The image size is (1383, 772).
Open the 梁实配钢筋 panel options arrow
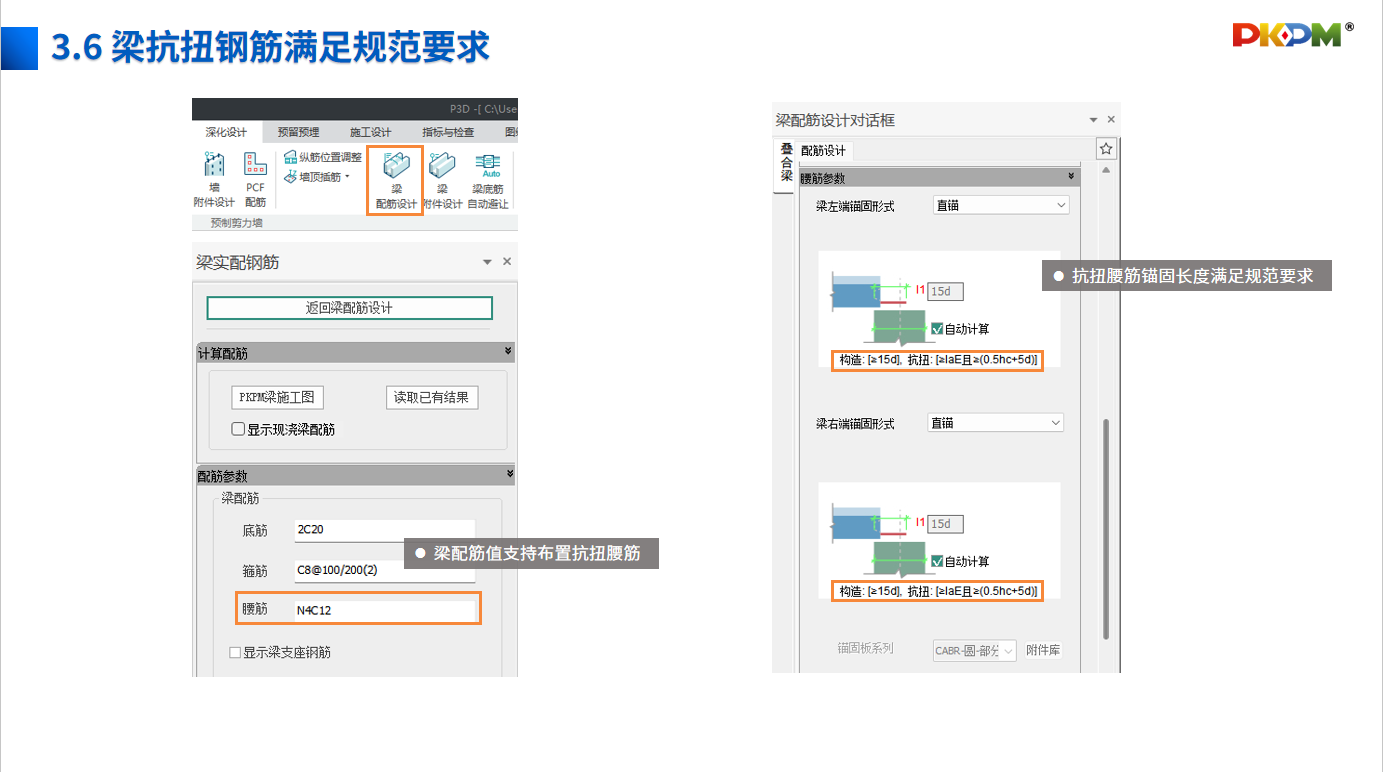click(487, 262)
